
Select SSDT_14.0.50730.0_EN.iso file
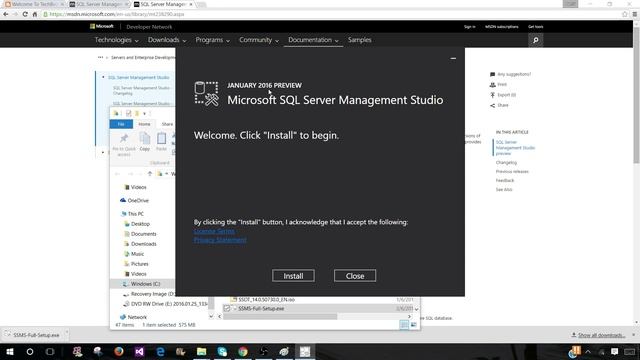[x=263, y=300]
